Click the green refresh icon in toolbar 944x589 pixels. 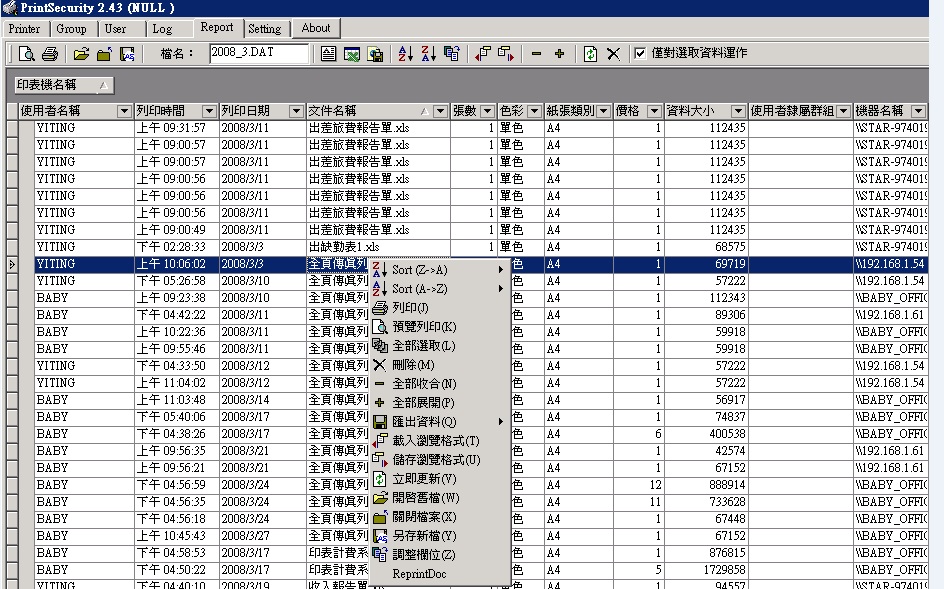click(590, 54)
